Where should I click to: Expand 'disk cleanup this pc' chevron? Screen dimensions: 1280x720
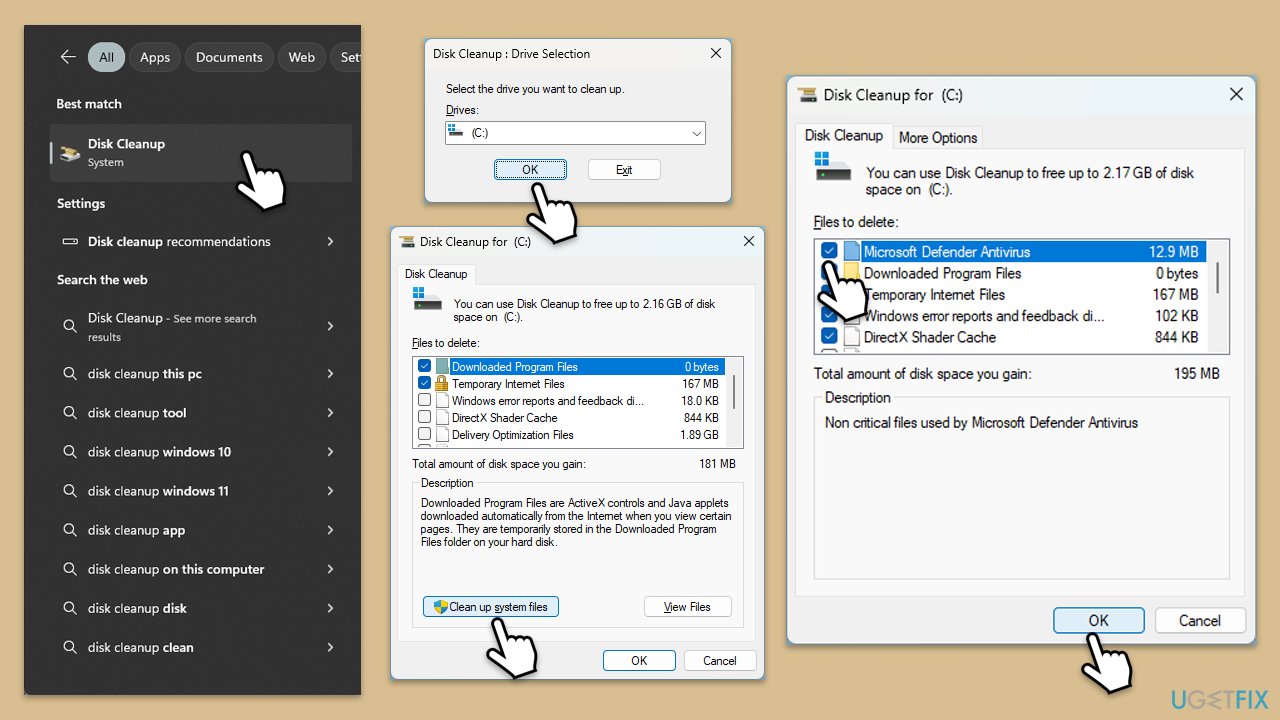pyautogui.click(x=330, y=374)
